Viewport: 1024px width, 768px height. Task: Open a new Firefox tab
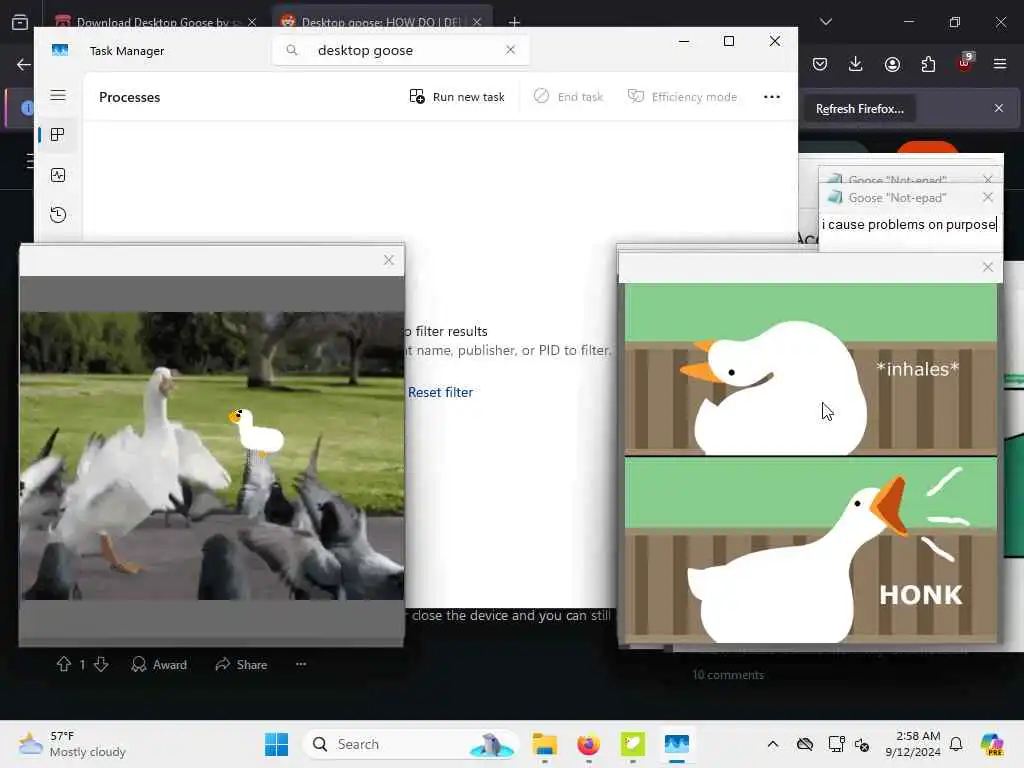[x=515, y=22]
